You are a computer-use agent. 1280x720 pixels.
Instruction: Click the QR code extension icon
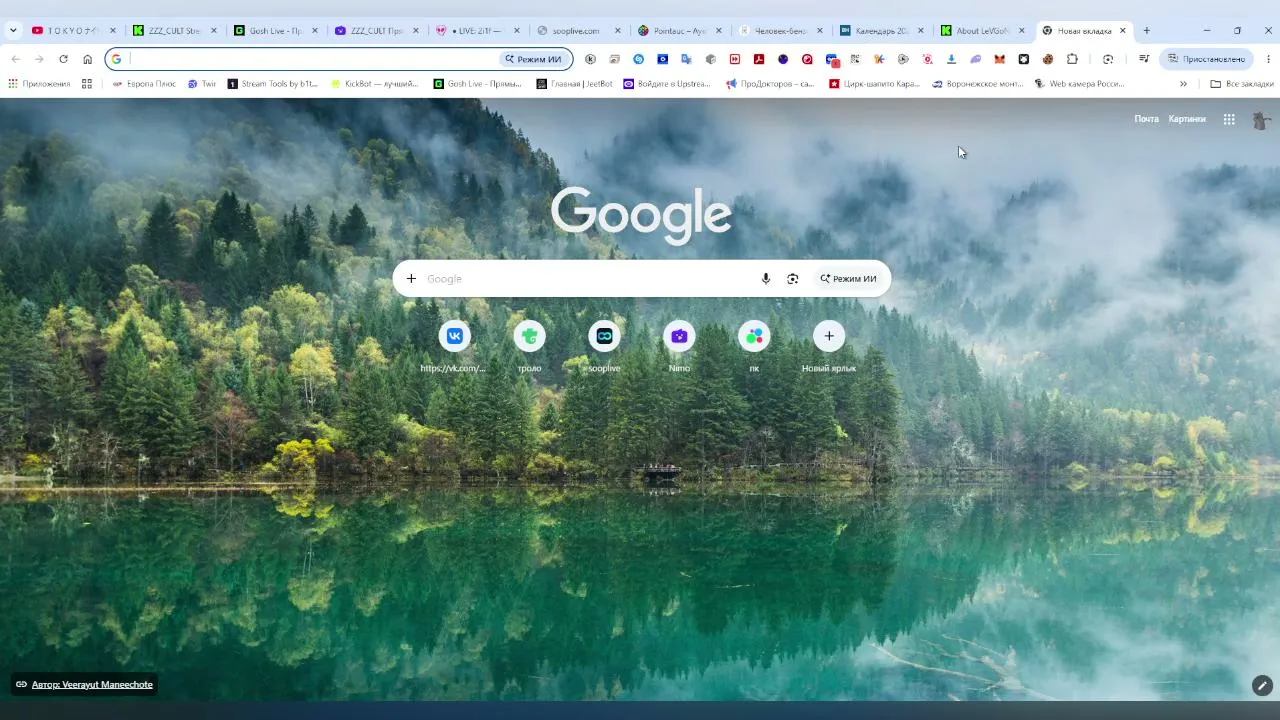pos(856,59)
